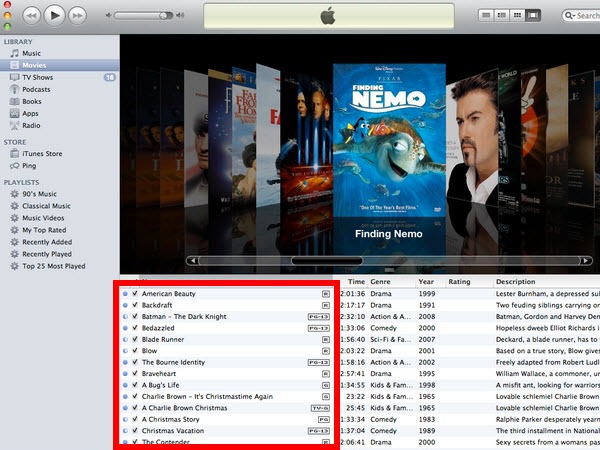The image size is (600, 450).
Task: Open Ping in the sidebar
Action: 31,165
